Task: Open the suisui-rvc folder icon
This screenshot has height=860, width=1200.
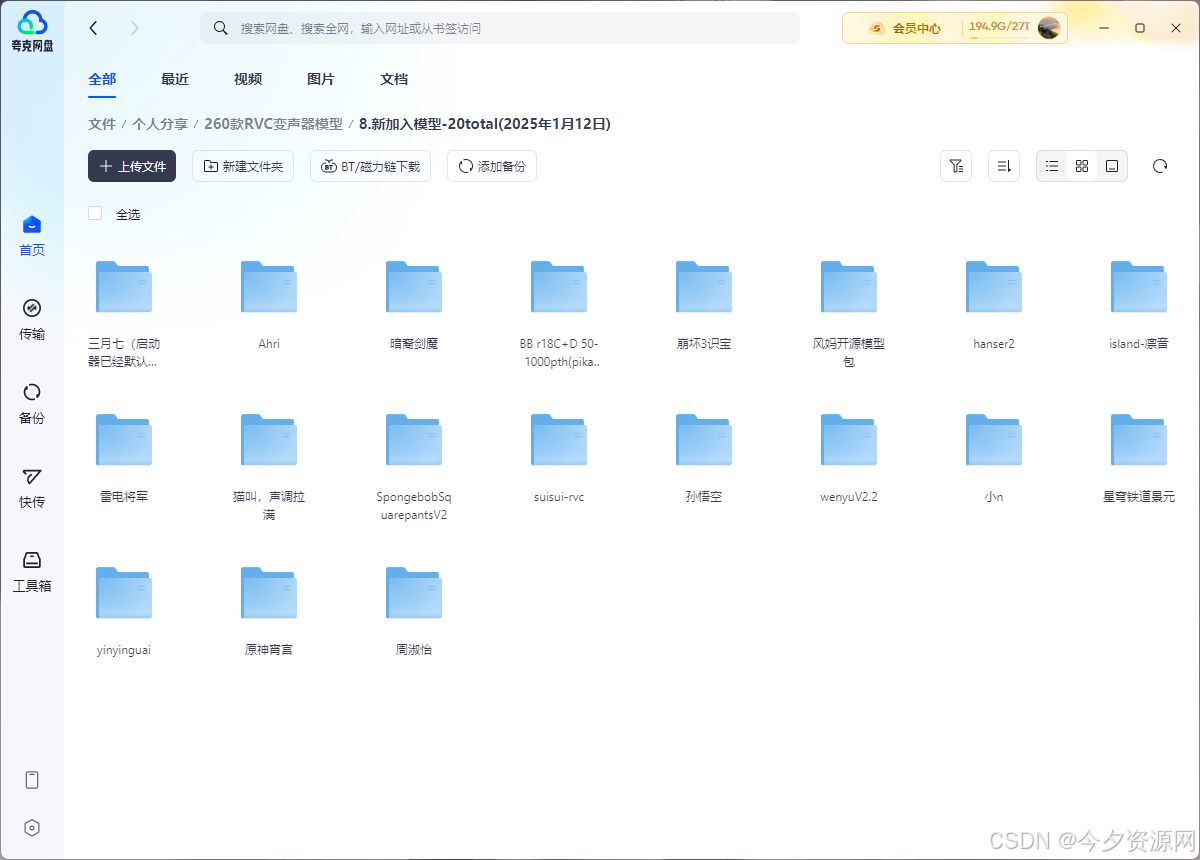Action: [559, 440]
